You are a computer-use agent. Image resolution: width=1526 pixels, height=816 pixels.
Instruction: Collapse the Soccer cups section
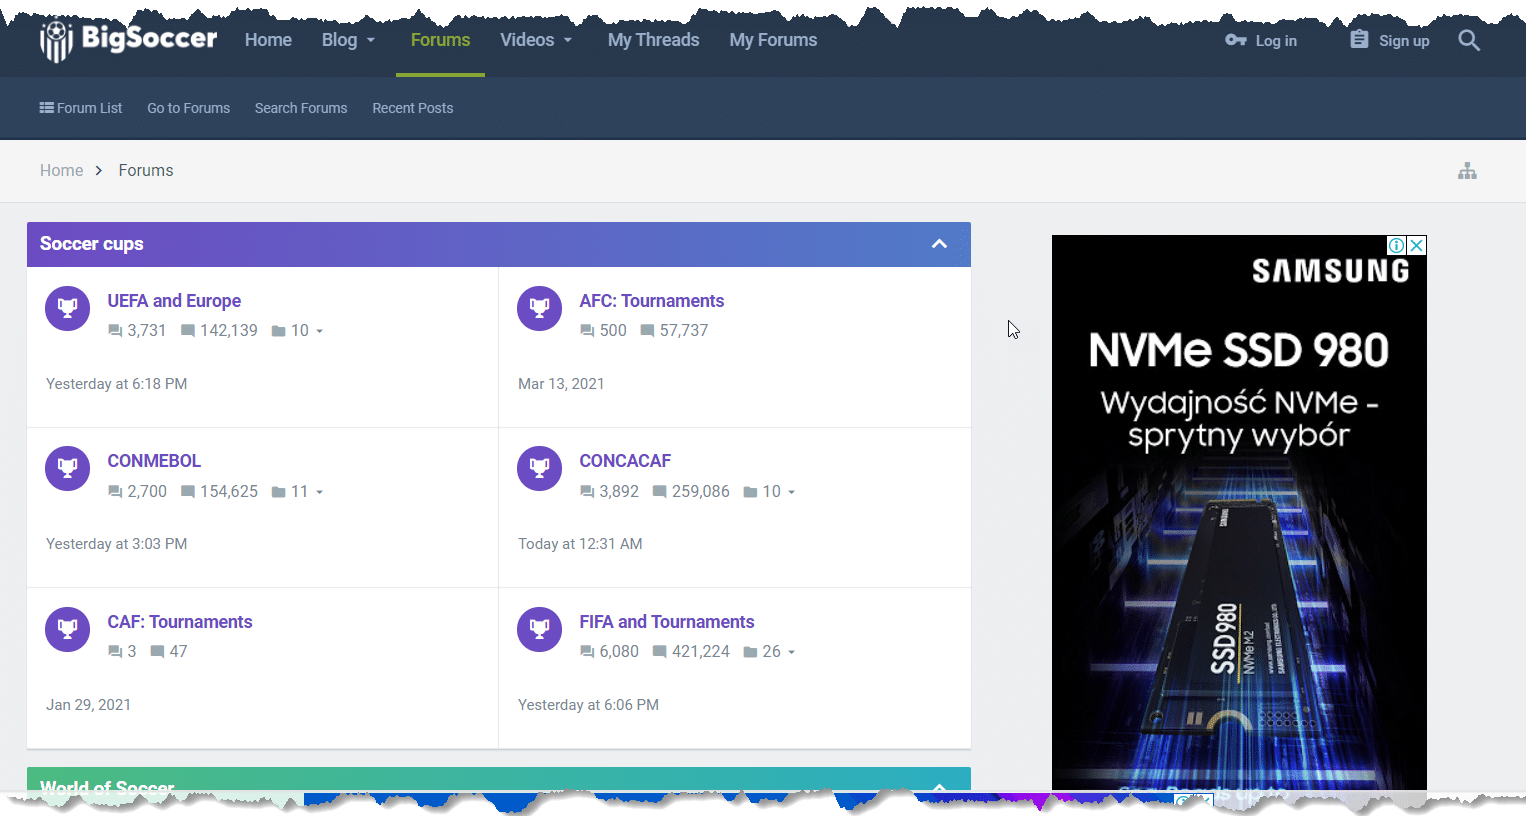pos(939,244)
